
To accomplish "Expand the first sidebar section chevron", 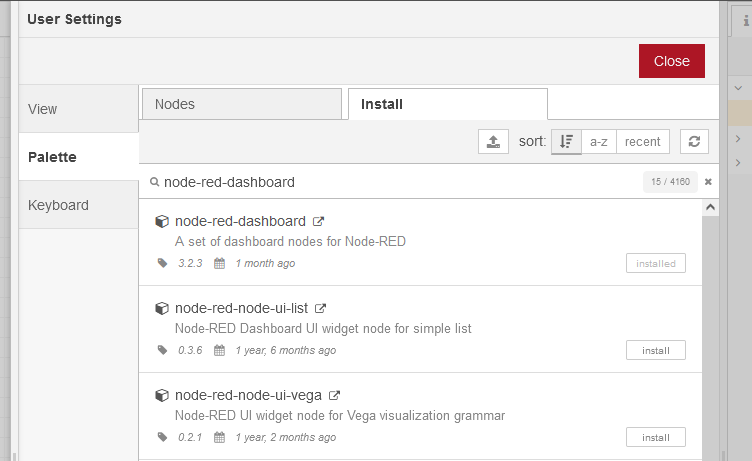I will click(738, 138).
